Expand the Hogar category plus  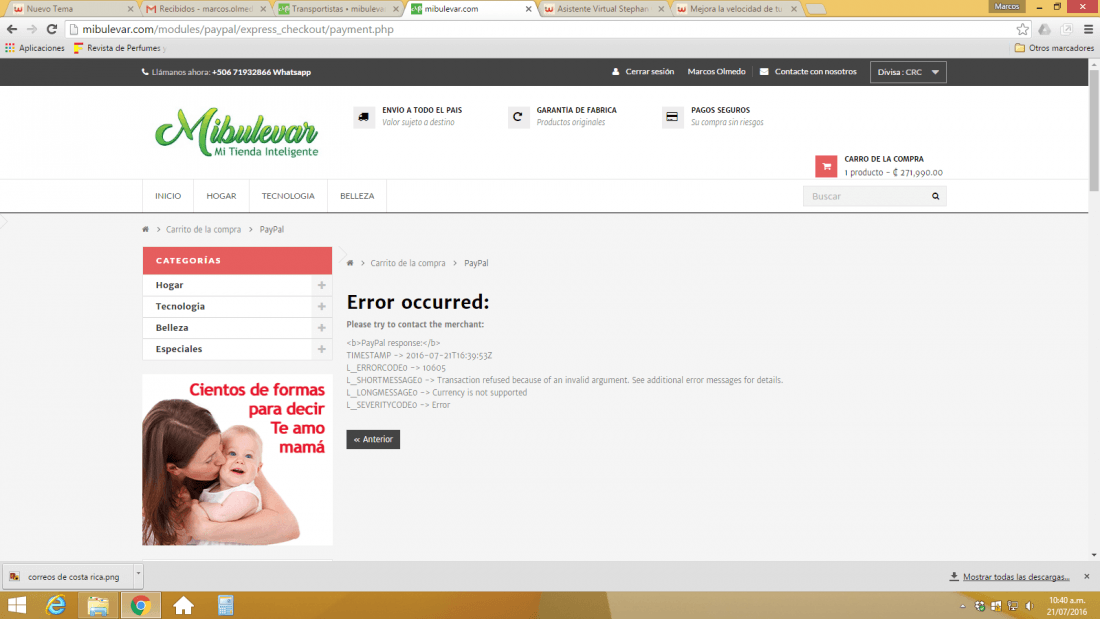[x=321, y=285]
